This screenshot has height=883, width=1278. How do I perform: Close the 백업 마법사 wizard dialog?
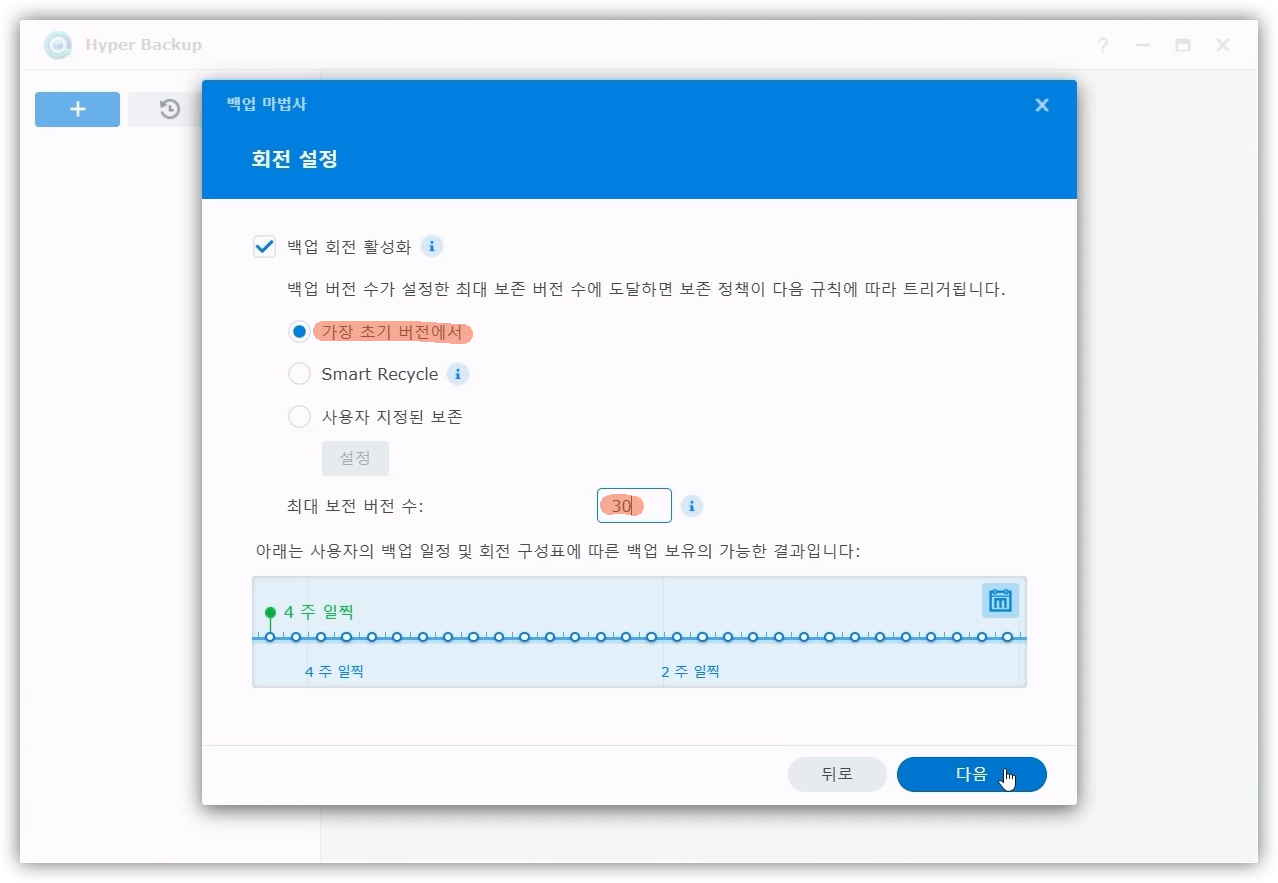pyautogui.click(x=1041, y=105)
